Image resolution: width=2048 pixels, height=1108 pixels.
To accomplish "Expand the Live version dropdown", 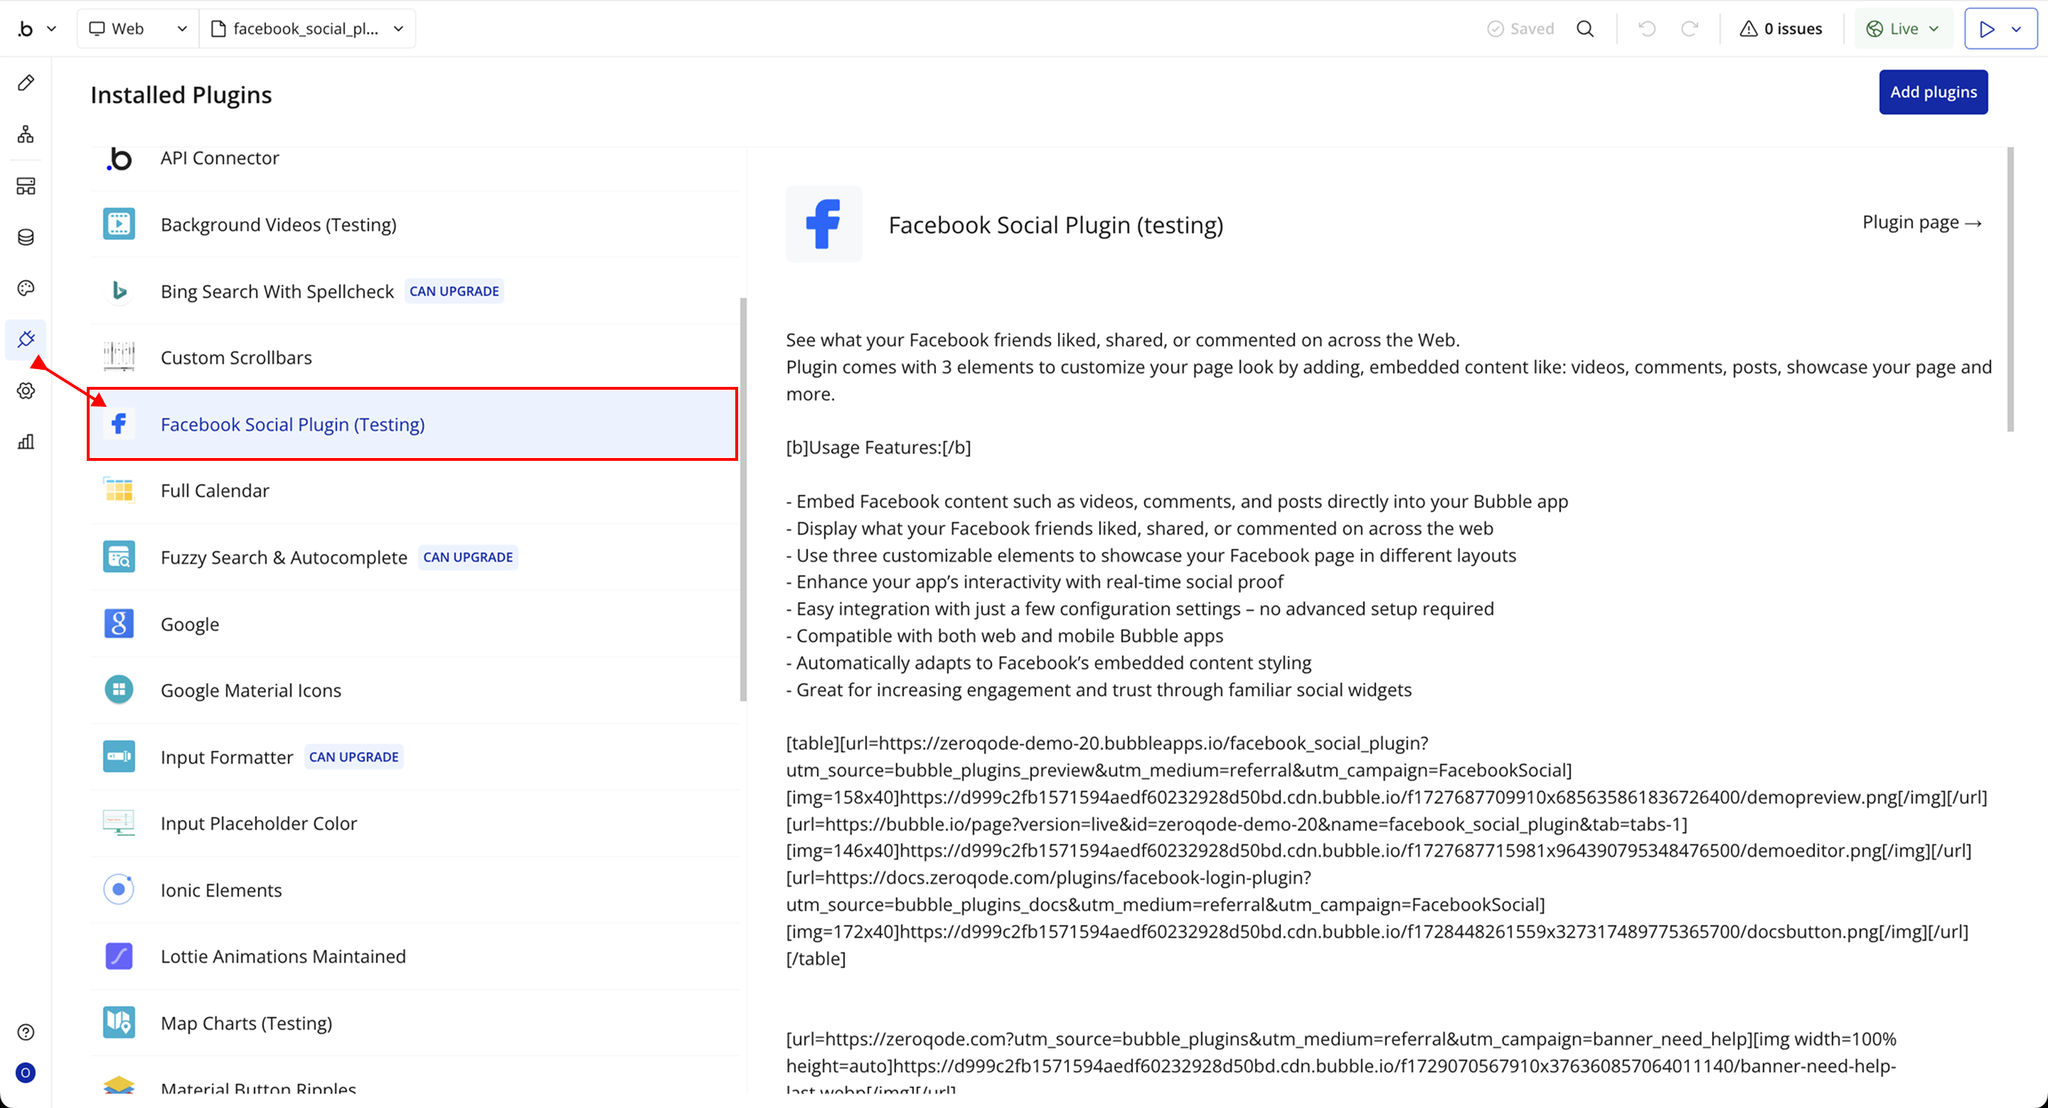I will pyautogui.click(x=1904, y=29).
